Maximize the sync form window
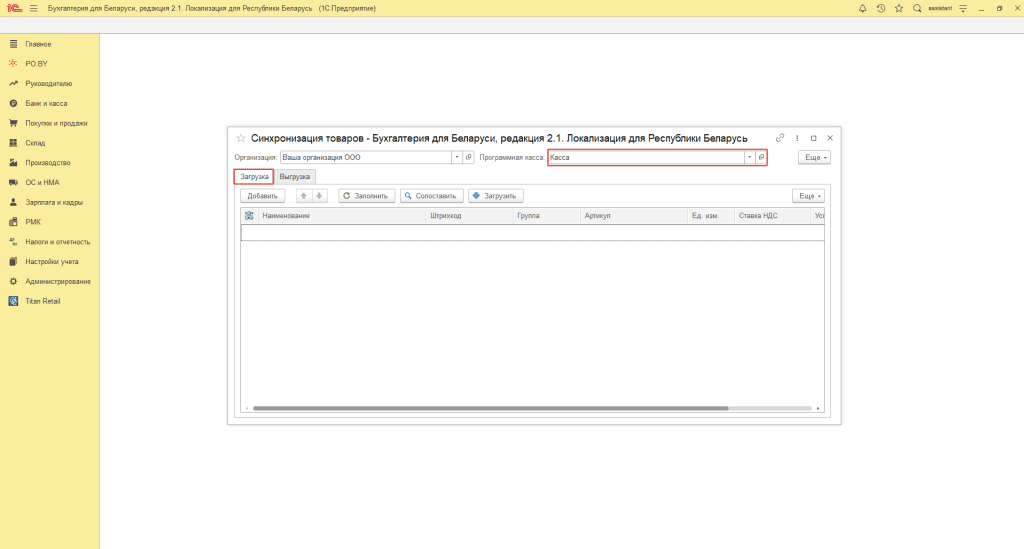1024x549 pixels. click(x=813, y=138)
